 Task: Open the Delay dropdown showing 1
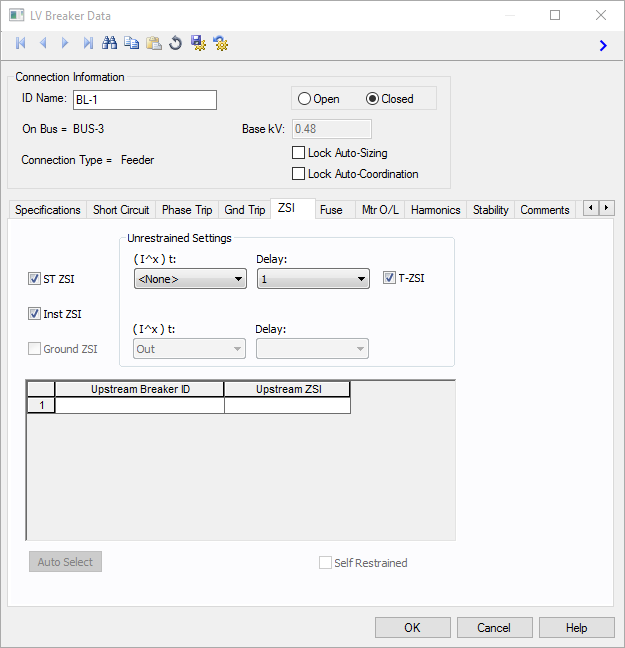coord(313,279)
